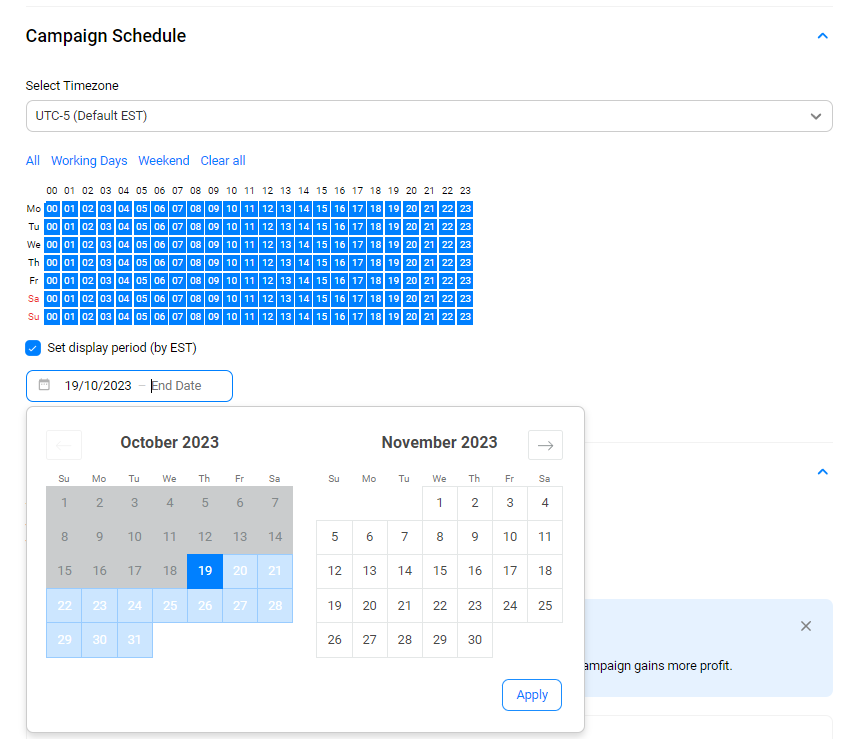Collapse the Campaign Schedule section
The image size is (861, 739).
(x=822, y=36)
